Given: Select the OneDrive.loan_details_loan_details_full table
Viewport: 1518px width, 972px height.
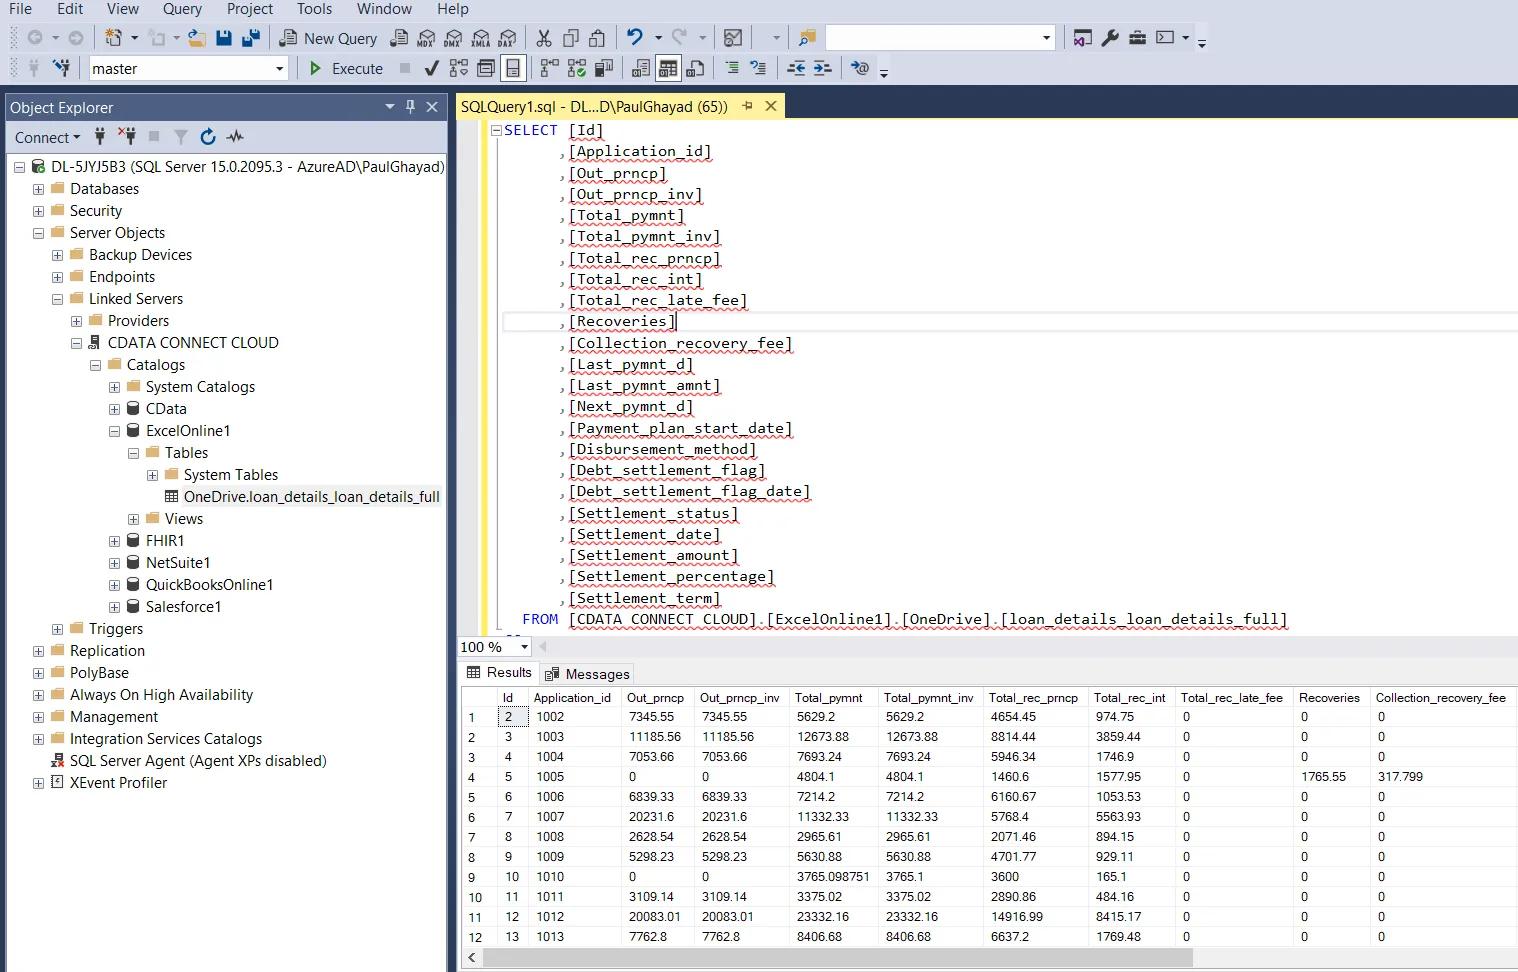Looking at the screenshot, I should click(311, 497).
